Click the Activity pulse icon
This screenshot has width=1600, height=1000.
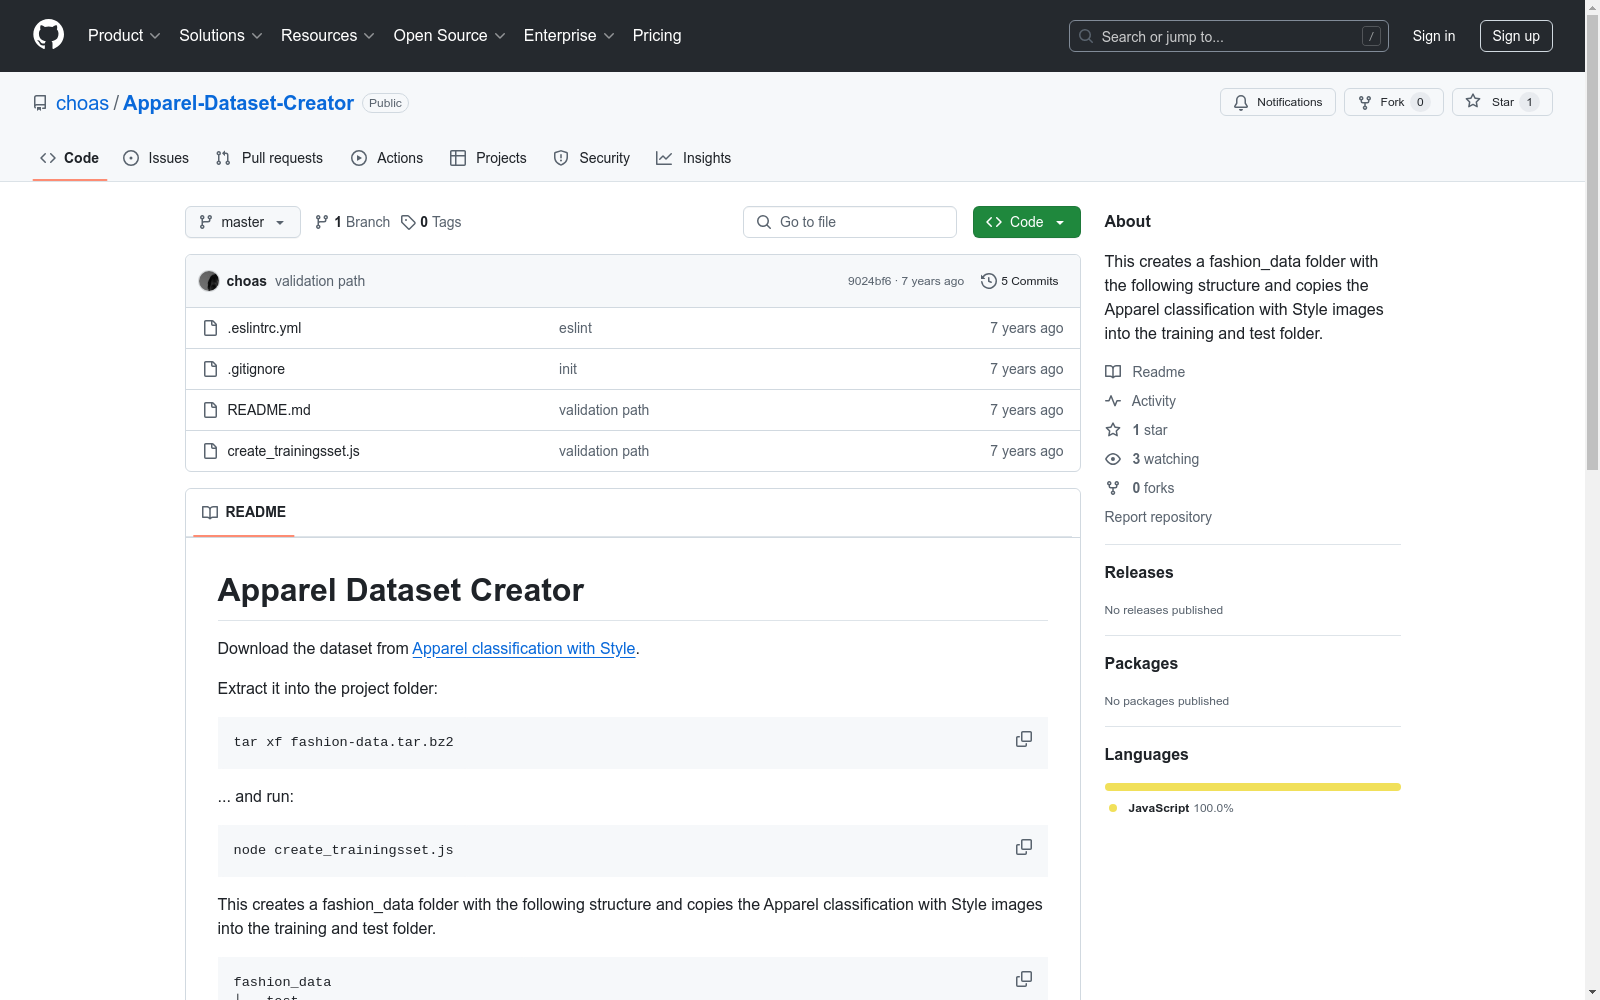tap(1113, 401)
